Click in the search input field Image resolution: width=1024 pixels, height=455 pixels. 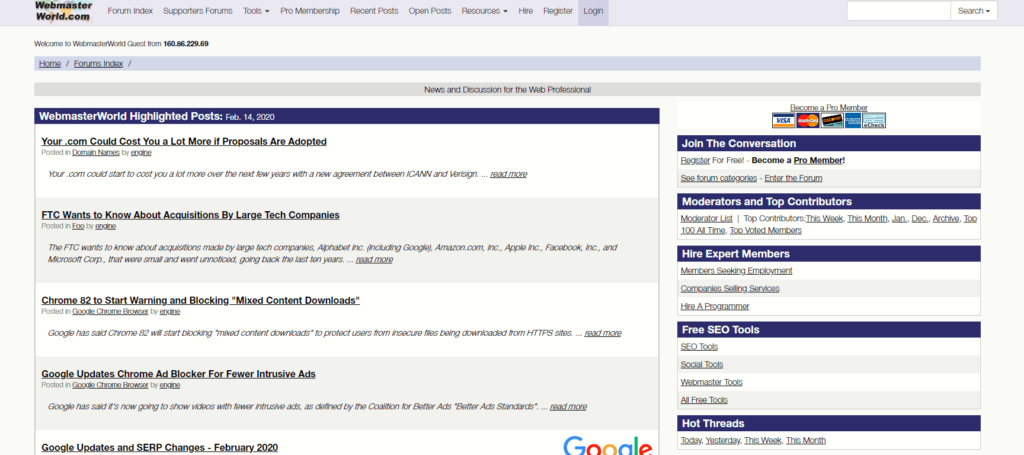(x=899, y=11)
